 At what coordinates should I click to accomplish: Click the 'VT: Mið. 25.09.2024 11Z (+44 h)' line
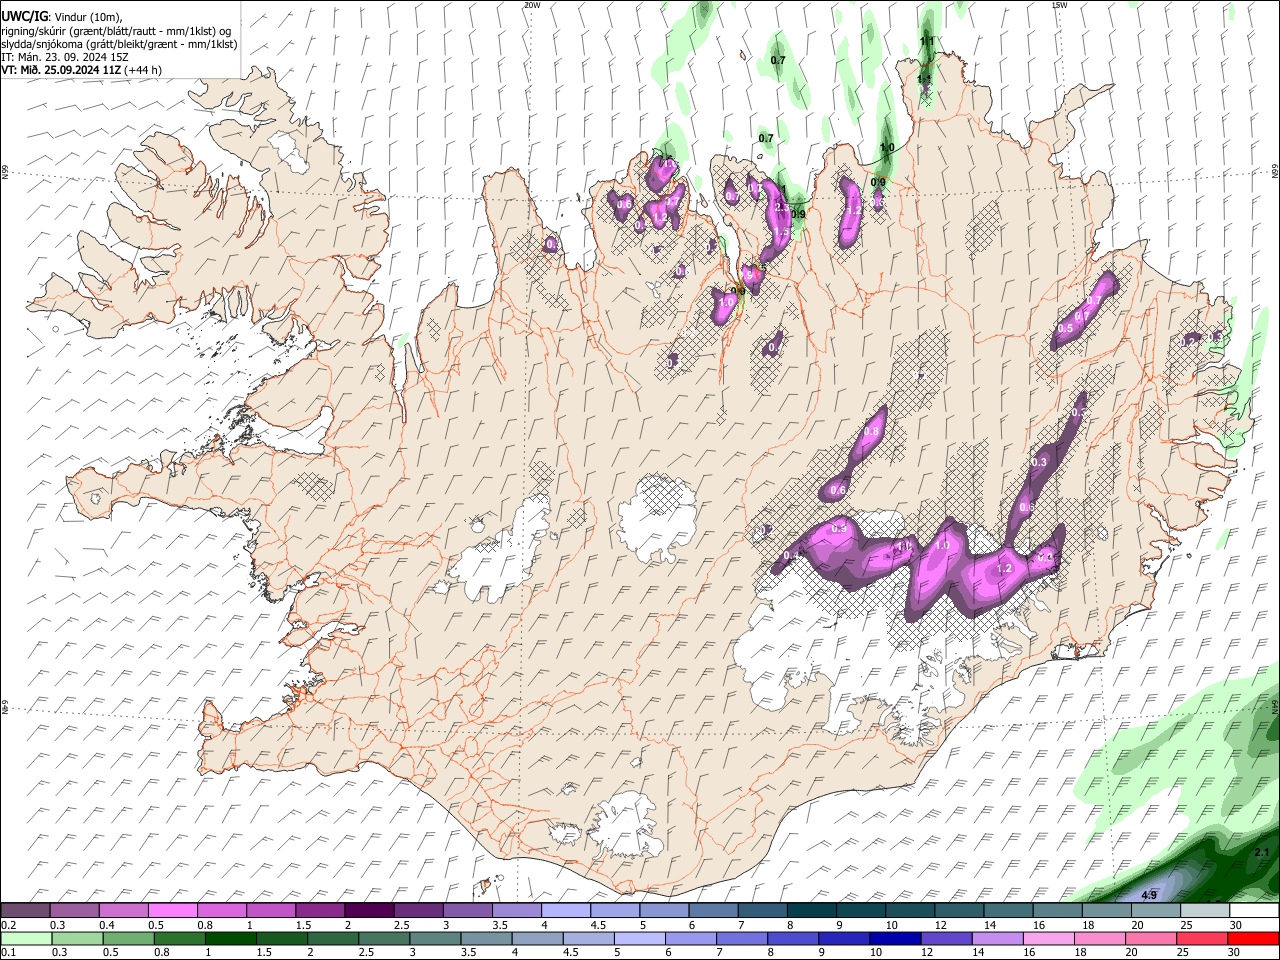click(82, 70)
